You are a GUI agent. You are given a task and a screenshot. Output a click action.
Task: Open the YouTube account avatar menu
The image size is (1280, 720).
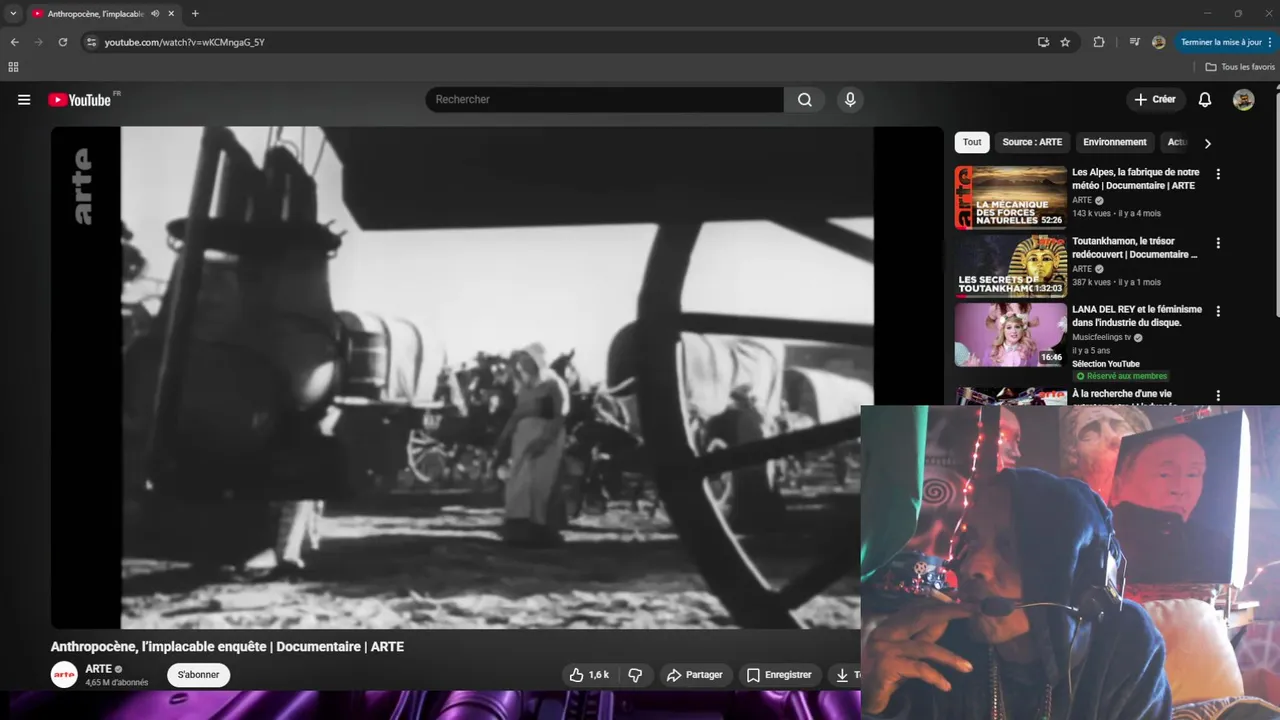pyautogui.click(x=1243, y=100)
